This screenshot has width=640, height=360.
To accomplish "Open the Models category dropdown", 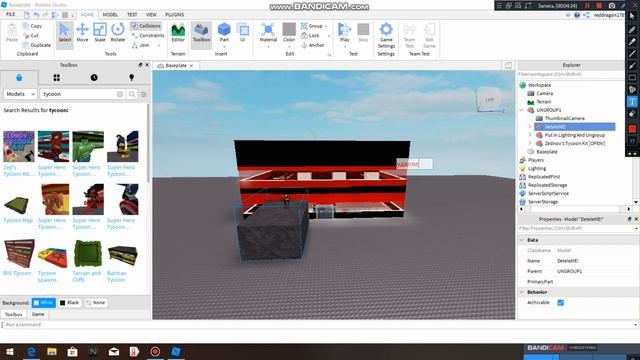I will click(20, 94).
